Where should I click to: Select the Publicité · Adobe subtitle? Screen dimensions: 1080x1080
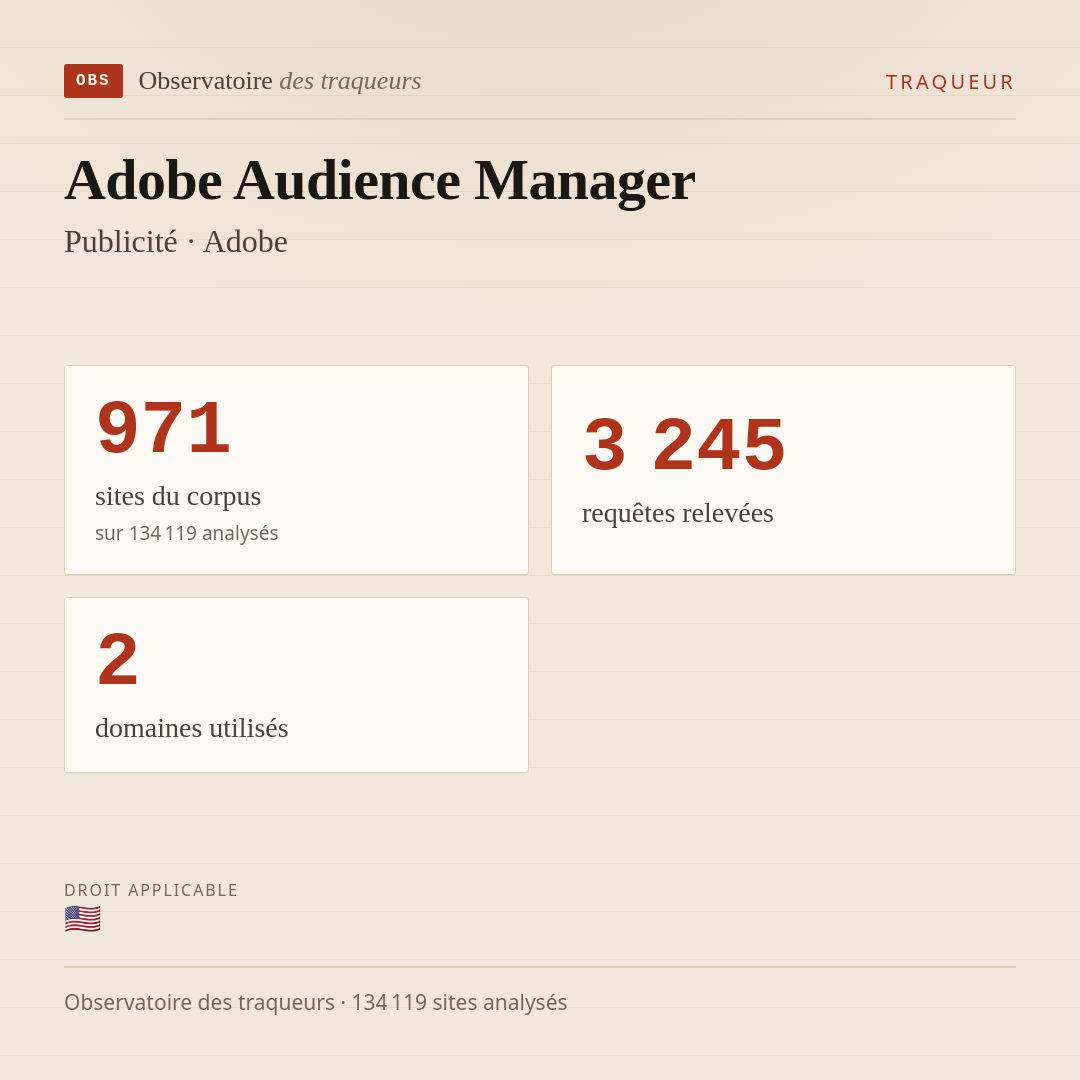[176, 242]
